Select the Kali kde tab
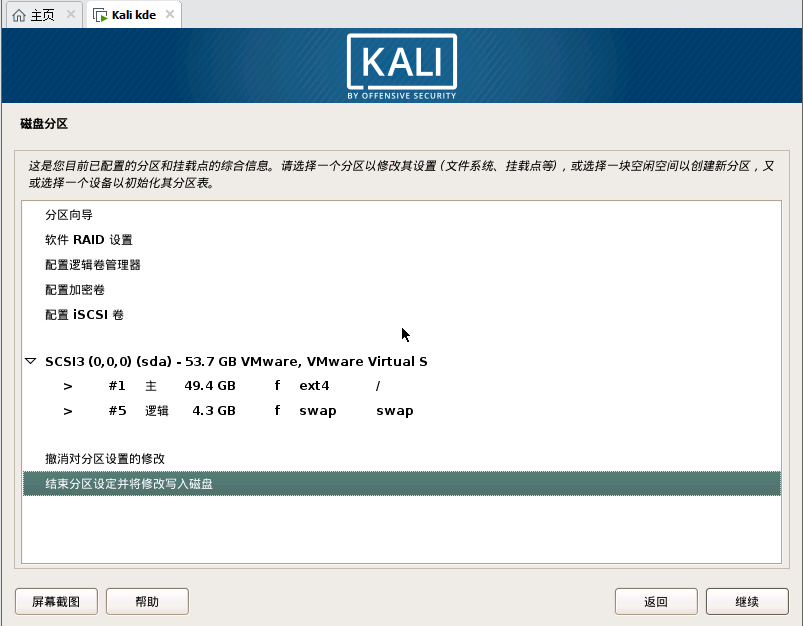Viewport: 803px width, 626px height. click(x=134, y=15)
